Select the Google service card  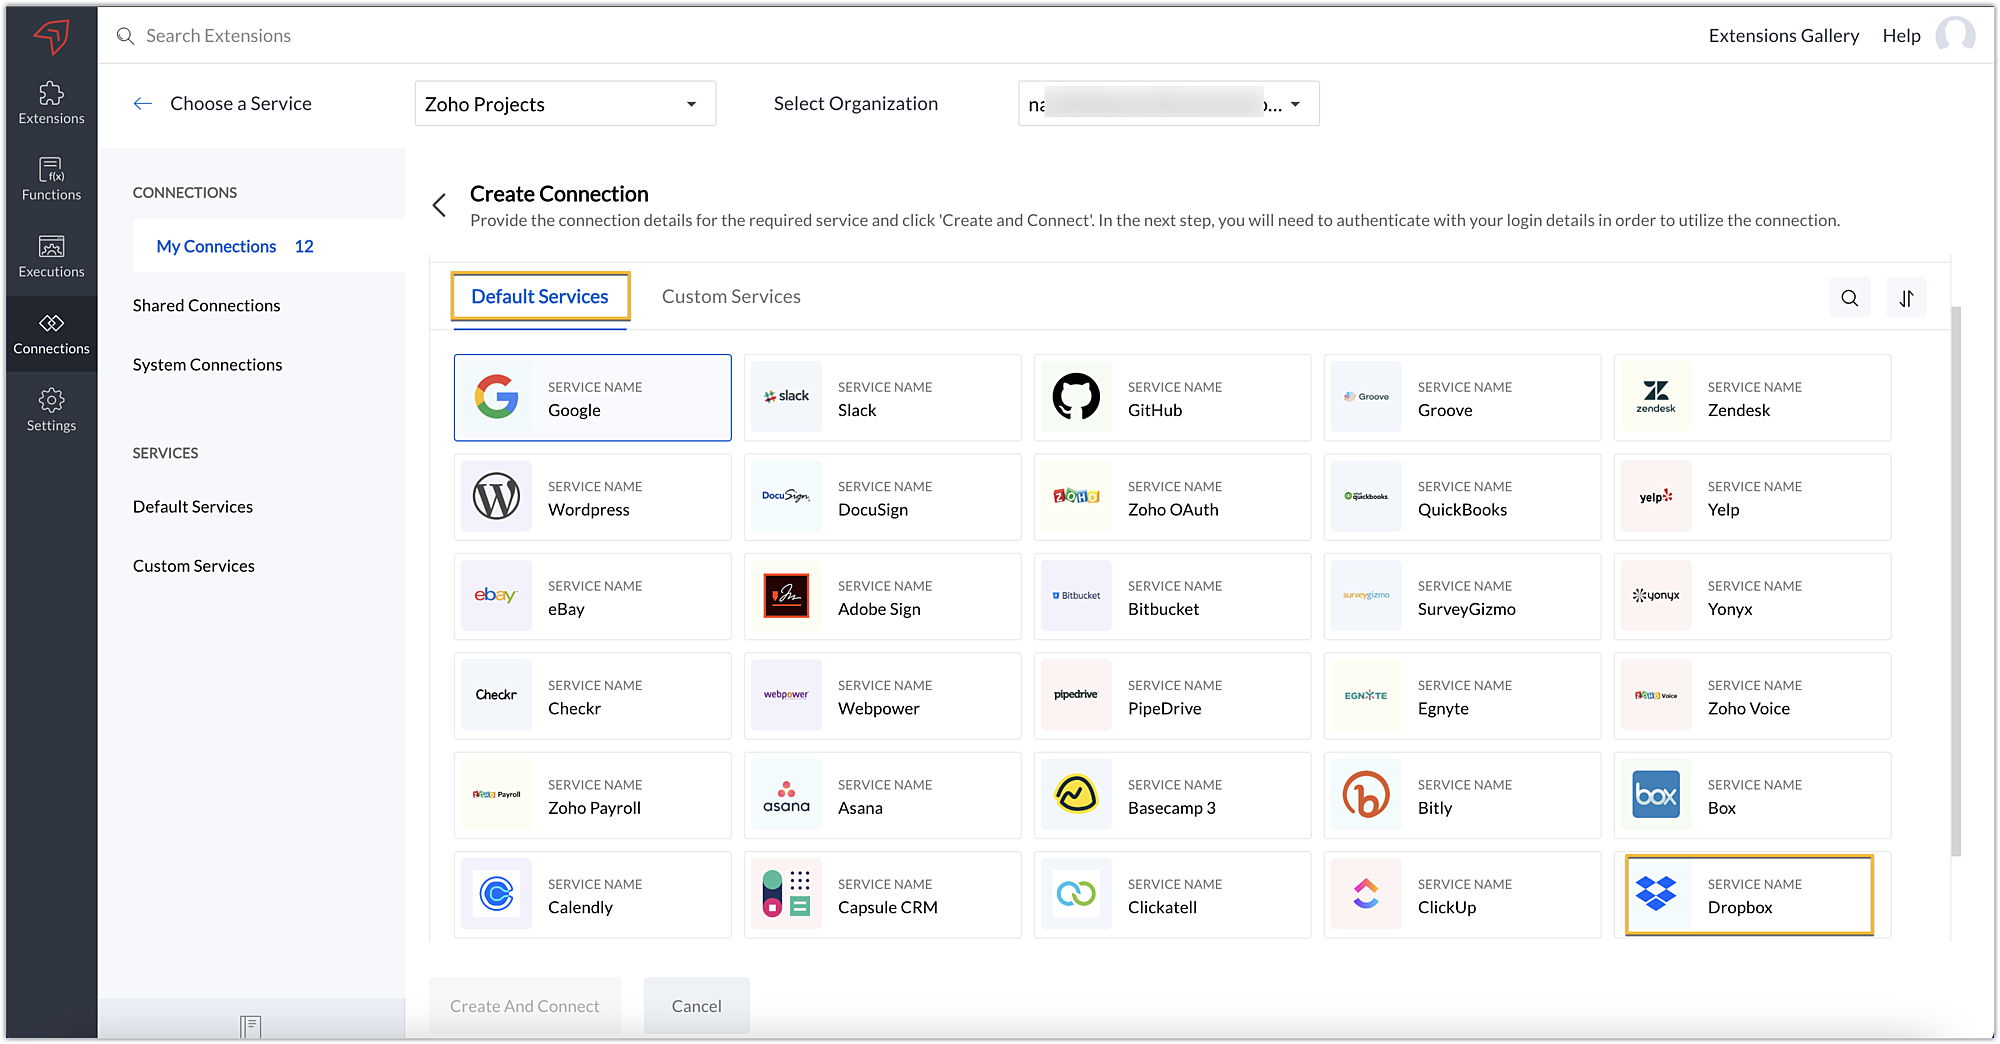tap(592, 398)
